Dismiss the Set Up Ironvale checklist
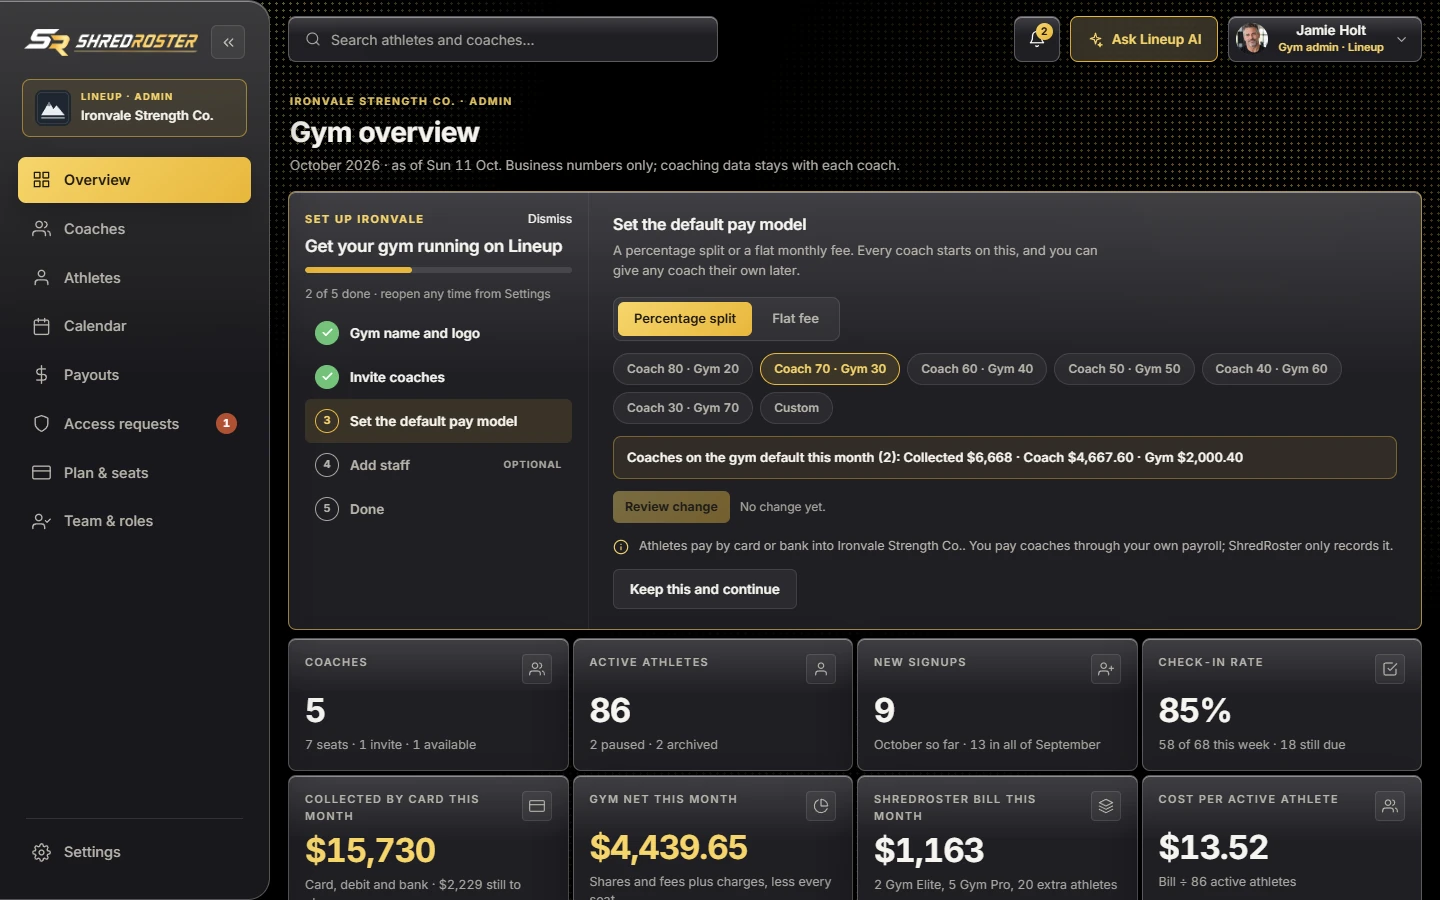 (x=550, y=219)
